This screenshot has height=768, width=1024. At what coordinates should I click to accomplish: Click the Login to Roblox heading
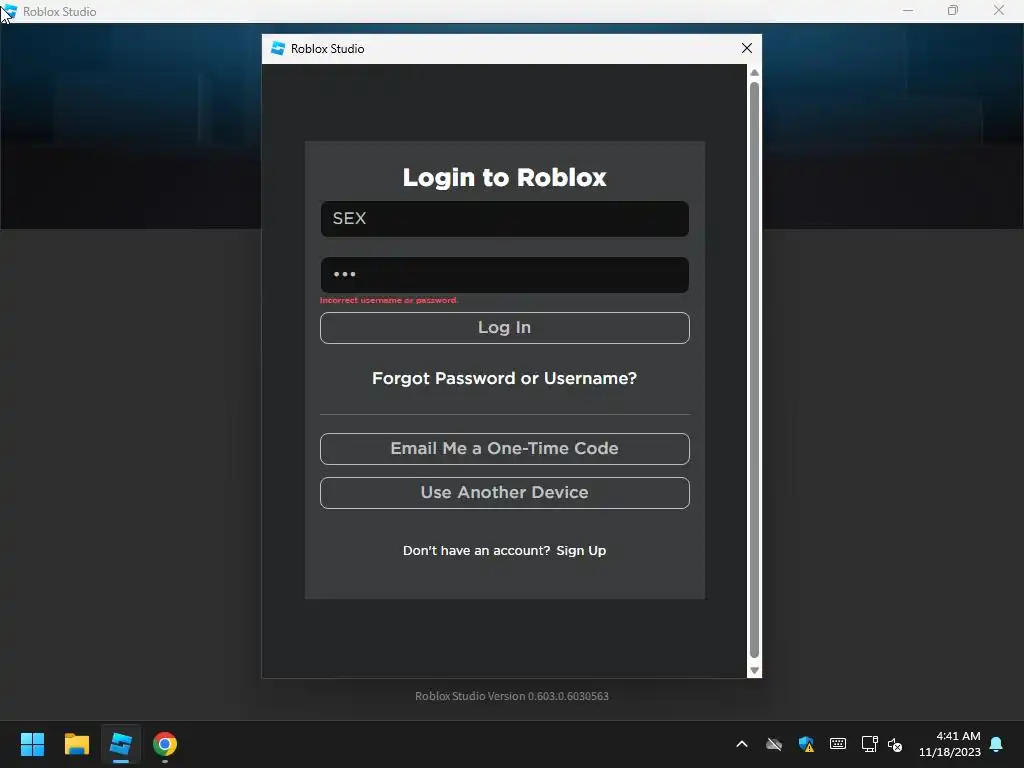[504, 178]
